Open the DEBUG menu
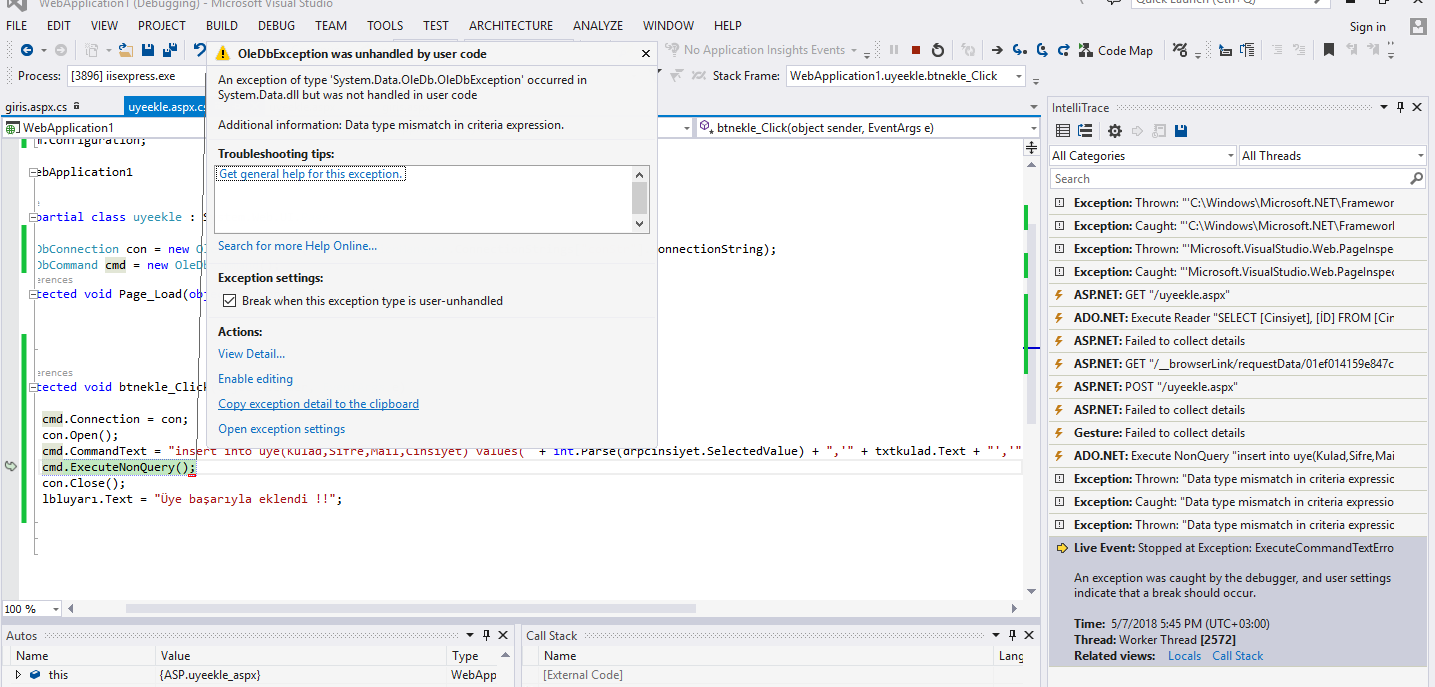This screenshot has height=687, width=1435. [278, 25]
